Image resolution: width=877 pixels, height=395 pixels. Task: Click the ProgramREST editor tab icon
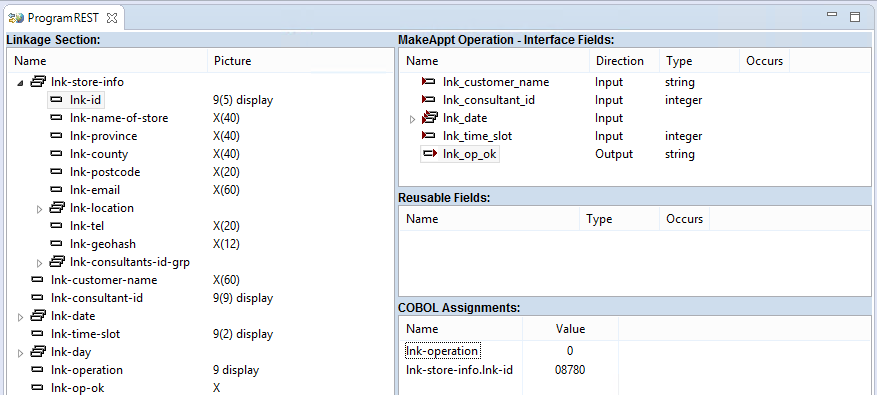pyautogui.click(x=16, y=18)
